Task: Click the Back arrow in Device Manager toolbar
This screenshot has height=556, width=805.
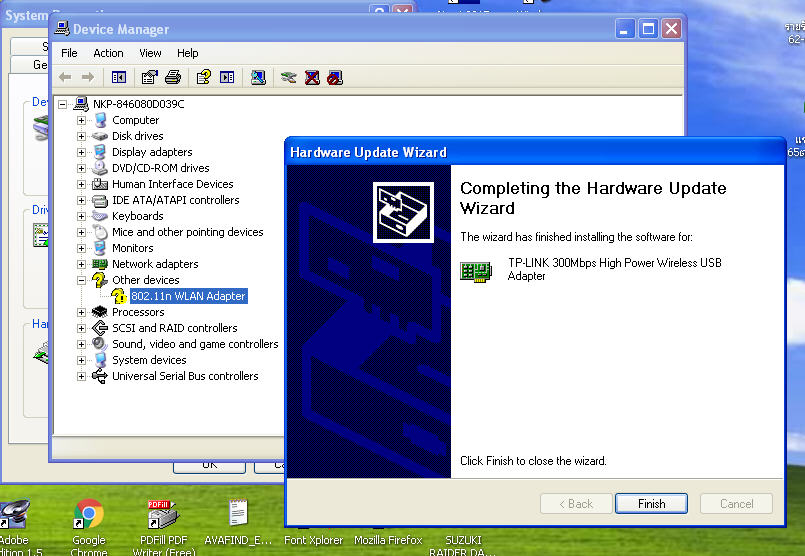Action: [65, 78]
